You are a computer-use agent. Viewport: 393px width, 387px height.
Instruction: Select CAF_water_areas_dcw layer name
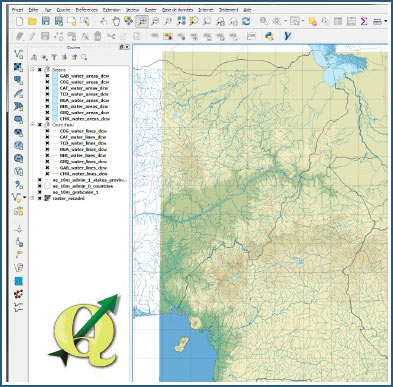[84, 88]
